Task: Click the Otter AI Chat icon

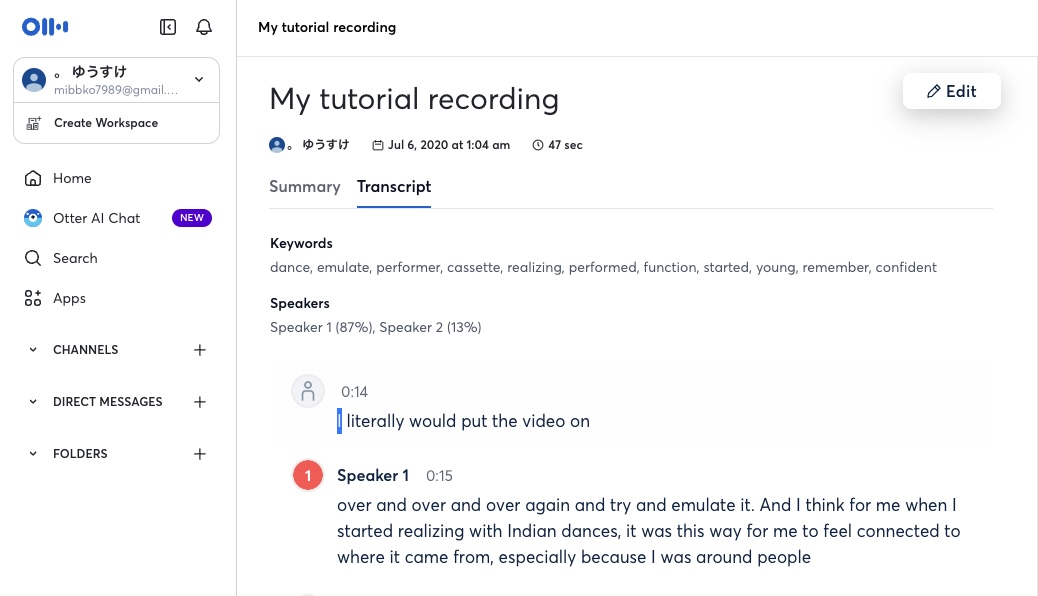Action: (x=33, y=218)
